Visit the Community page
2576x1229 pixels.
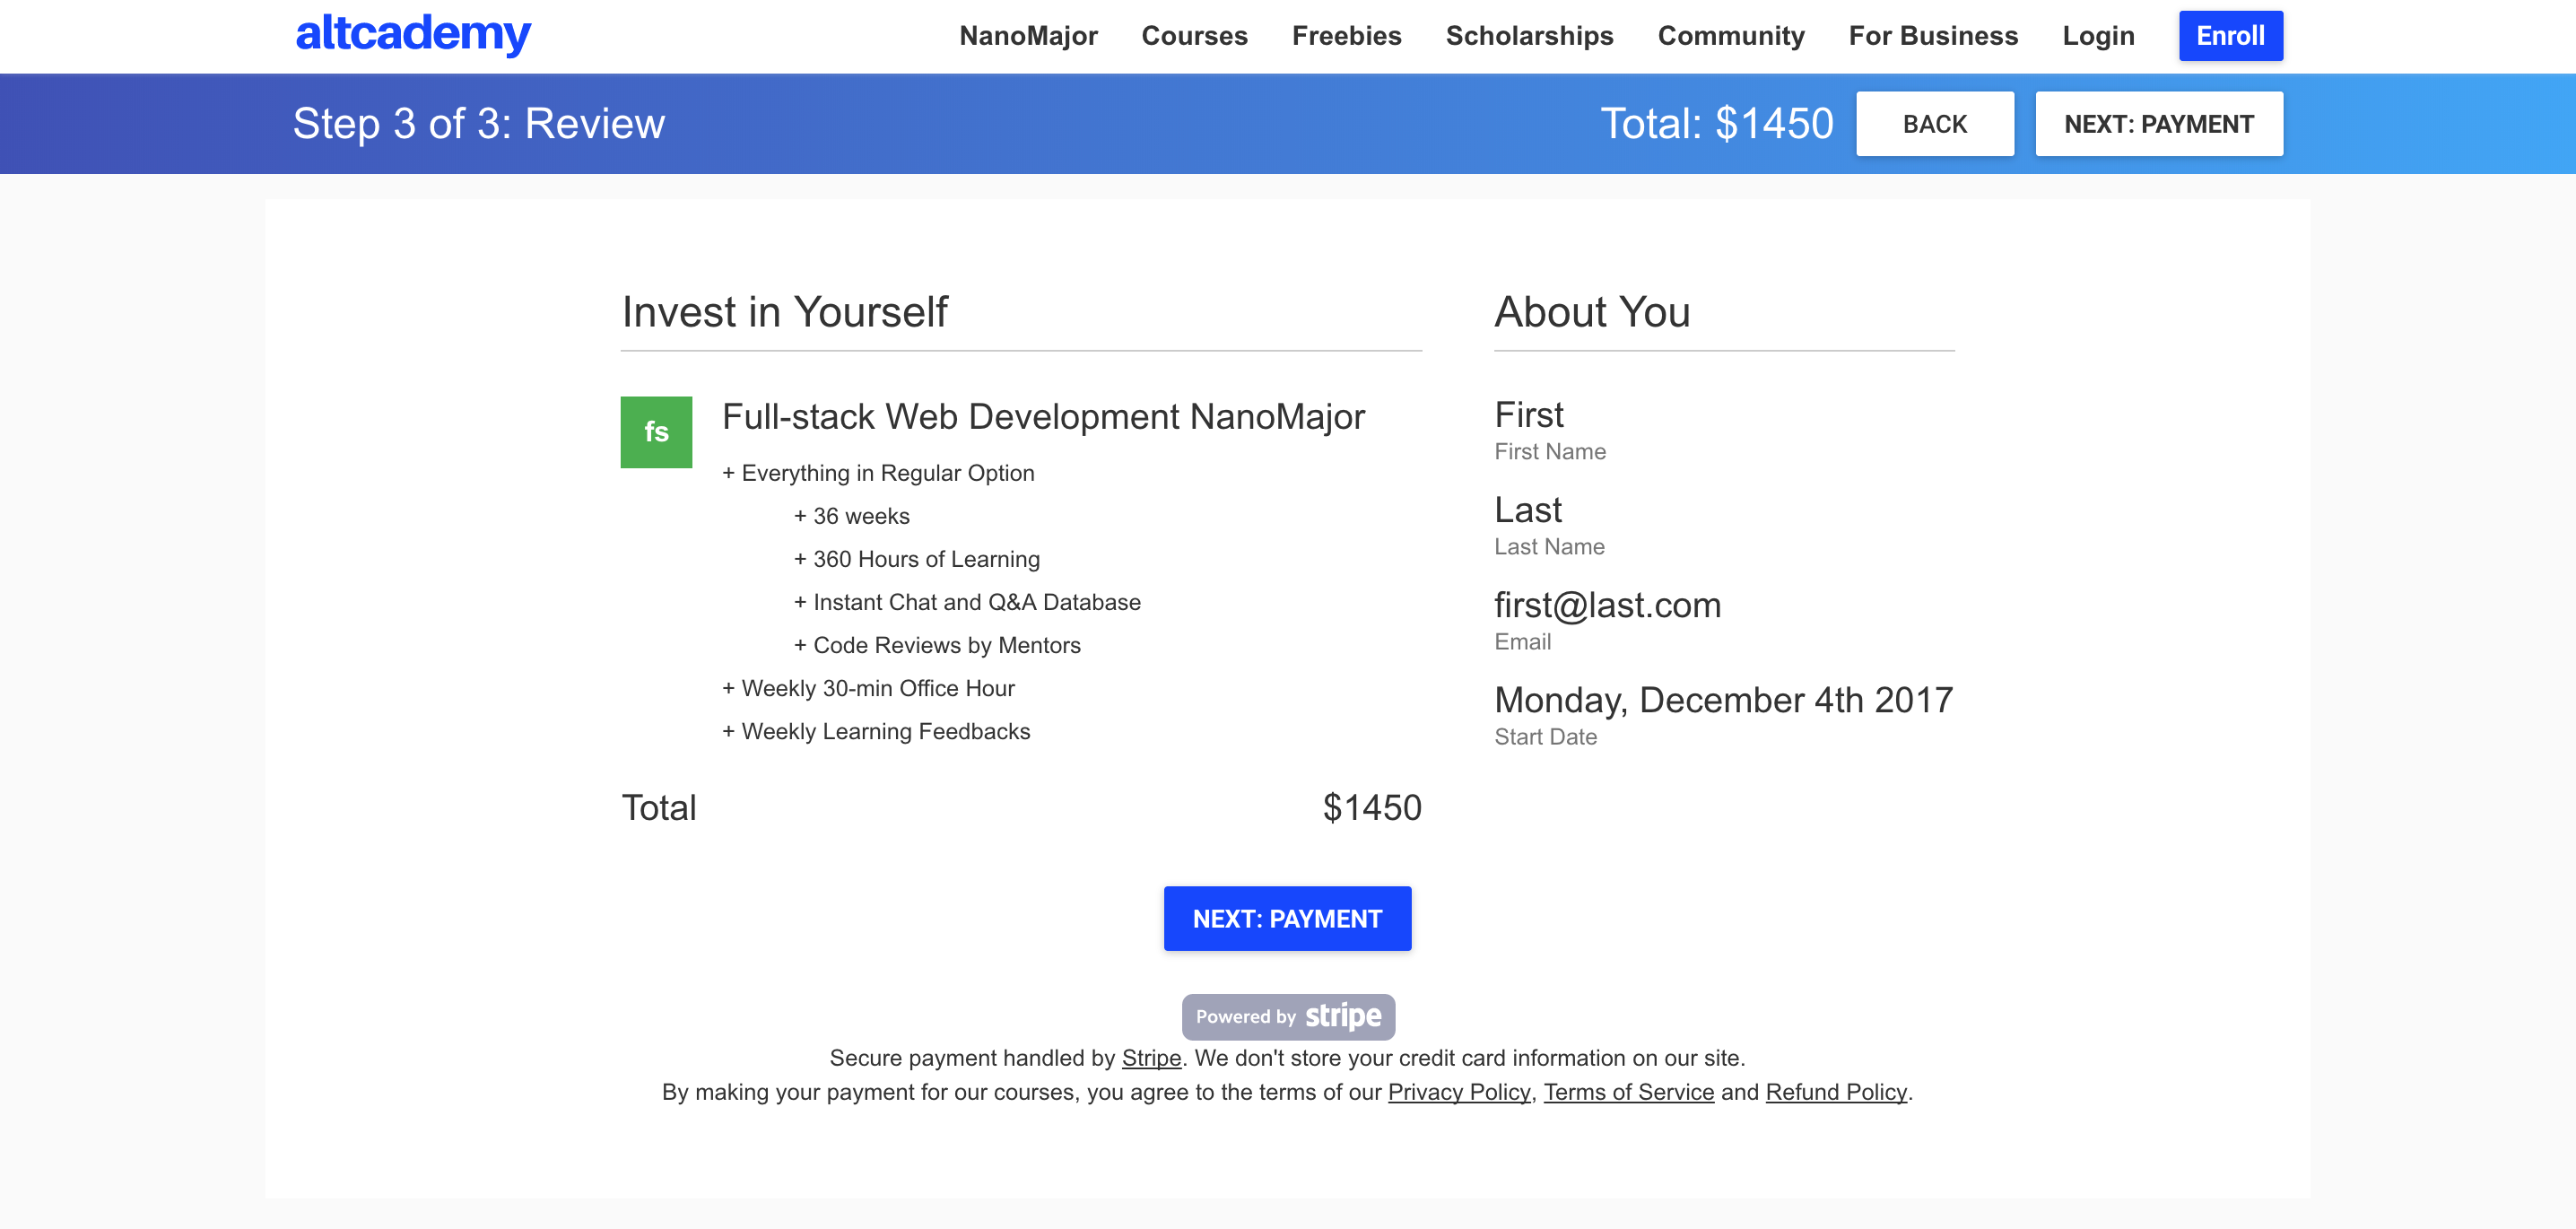(1730, 36)
